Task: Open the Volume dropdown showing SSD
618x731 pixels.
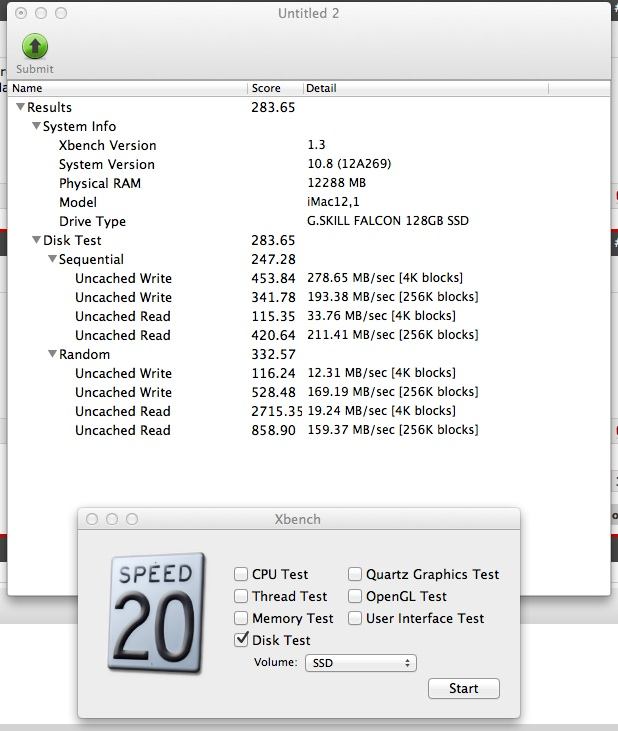Action: pyautogui.click(x=361, y=662)
